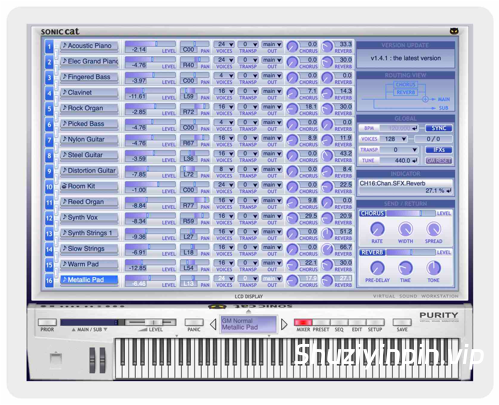Open the Global VOICES 128 dropdown
Image resolution: width=499 pixels, height=405 pixels.
click(x=395, y=139)
